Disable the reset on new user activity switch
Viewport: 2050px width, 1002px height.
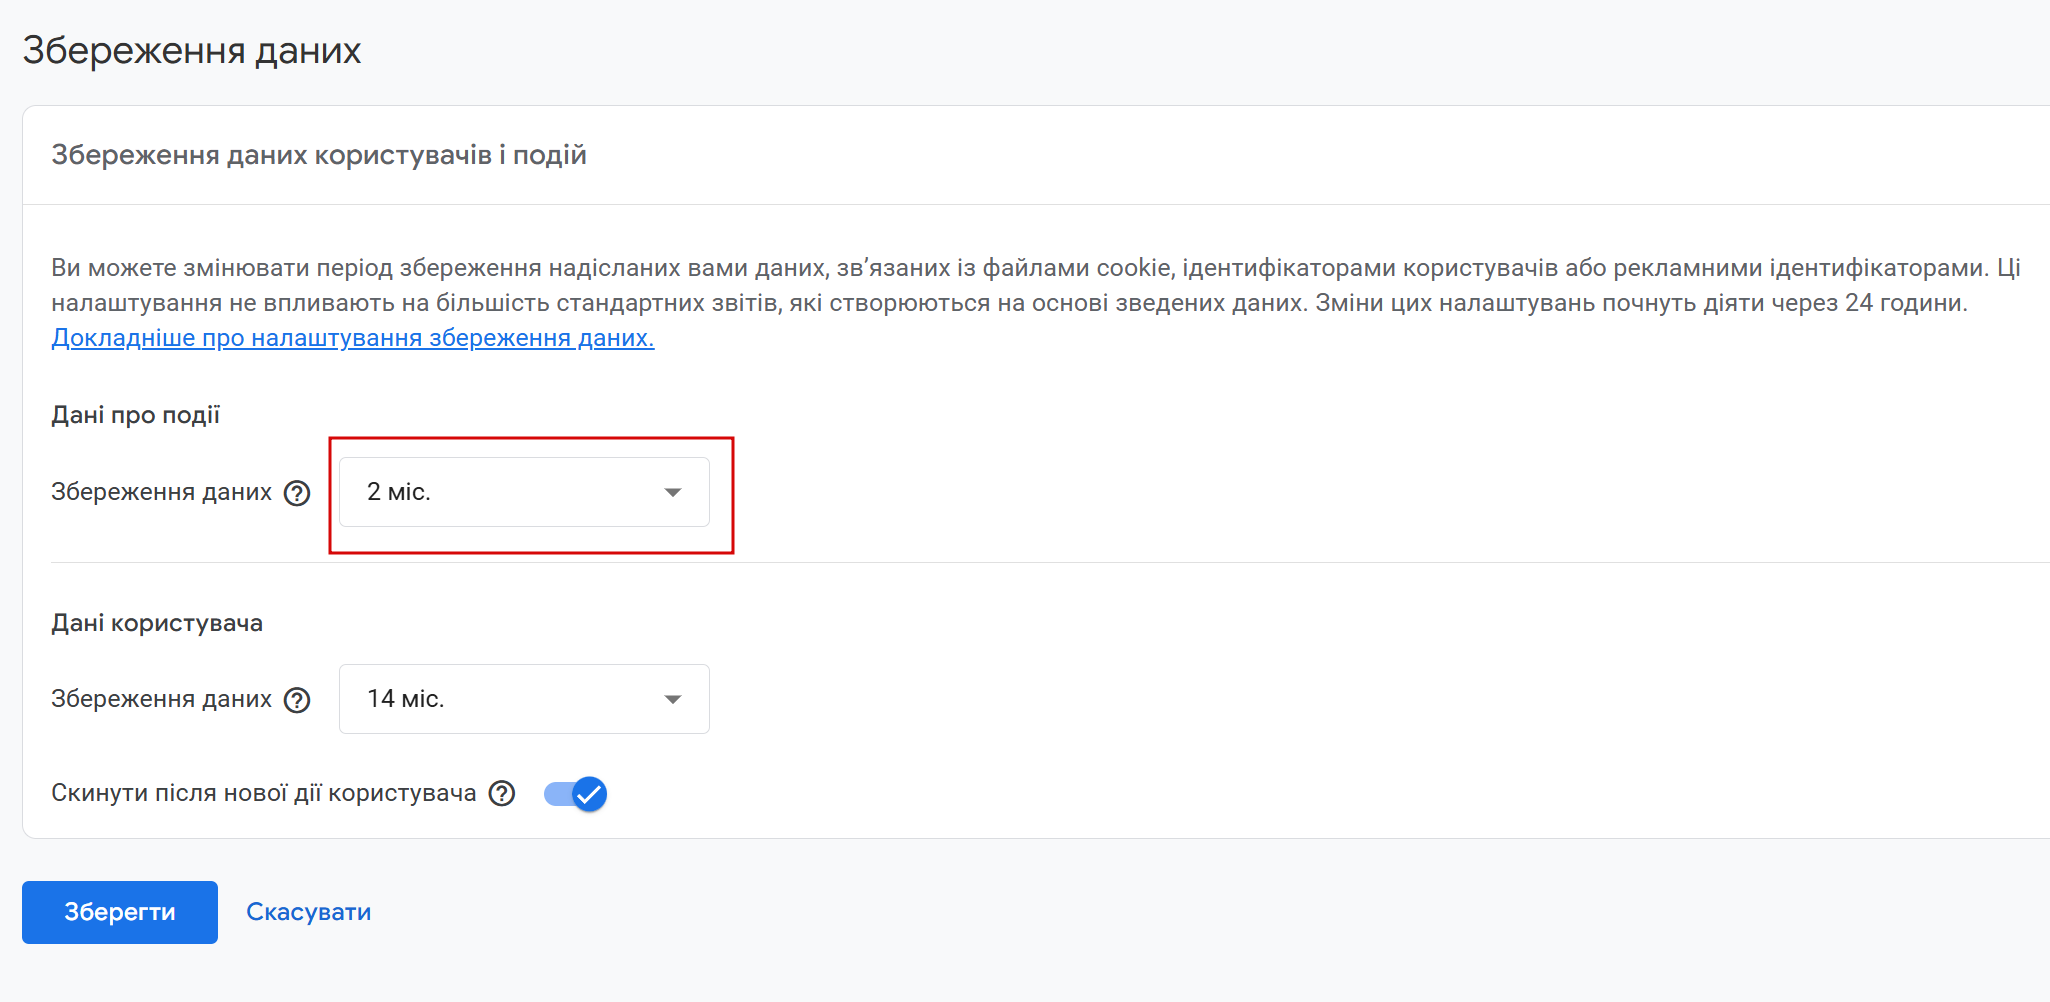(576, 794)
